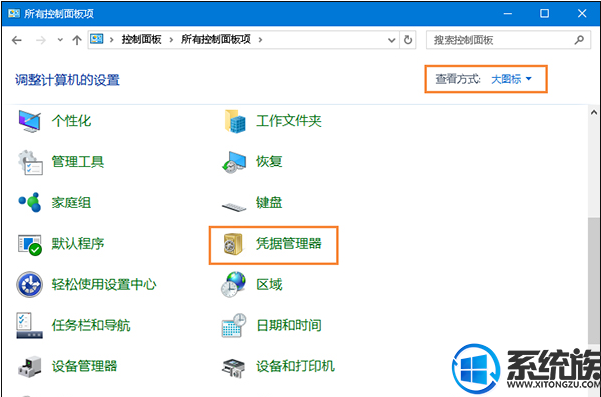This screenshot has height=397, width=601.
Task: Click the control panel icon in title bar
Action: coord(14,13)
